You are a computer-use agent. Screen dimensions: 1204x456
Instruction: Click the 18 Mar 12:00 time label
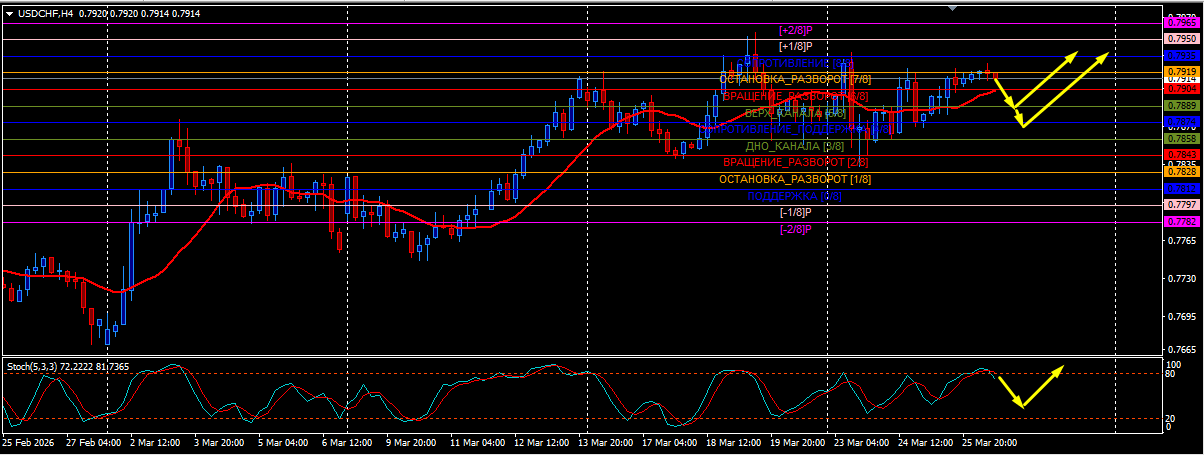[x=735, y=441]
